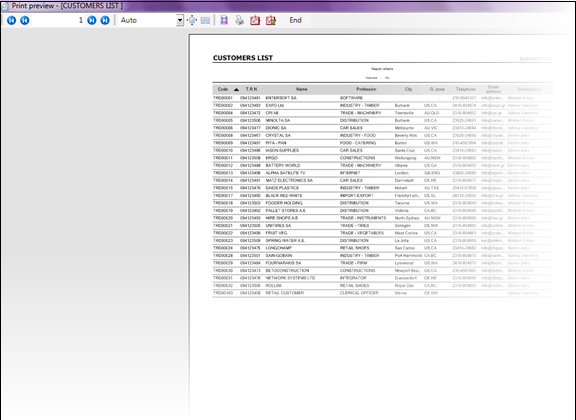576x420 pixels.
Task: Go to previous page of preview
Action: point(25,21)
